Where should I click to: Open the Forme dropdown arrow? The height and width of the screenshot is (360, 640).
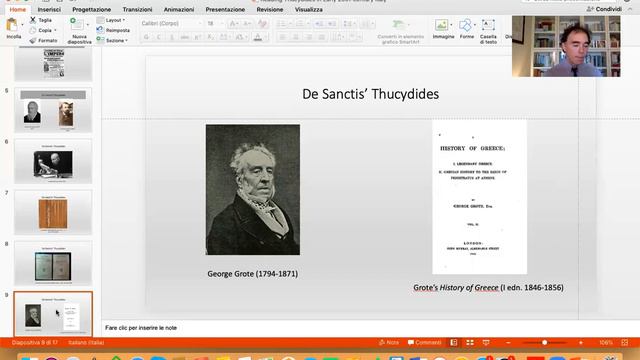[x=475, y=25]
